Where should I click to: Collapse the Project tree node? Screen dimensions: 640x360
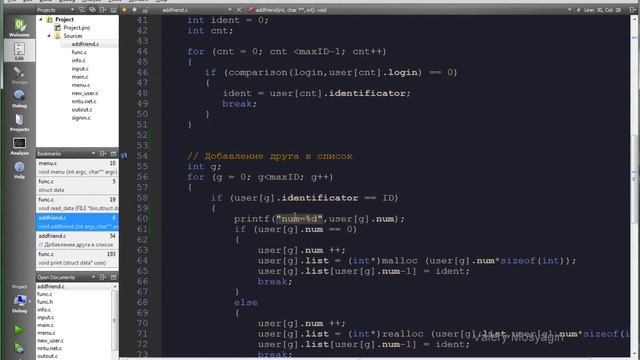[x=41, y=19]
